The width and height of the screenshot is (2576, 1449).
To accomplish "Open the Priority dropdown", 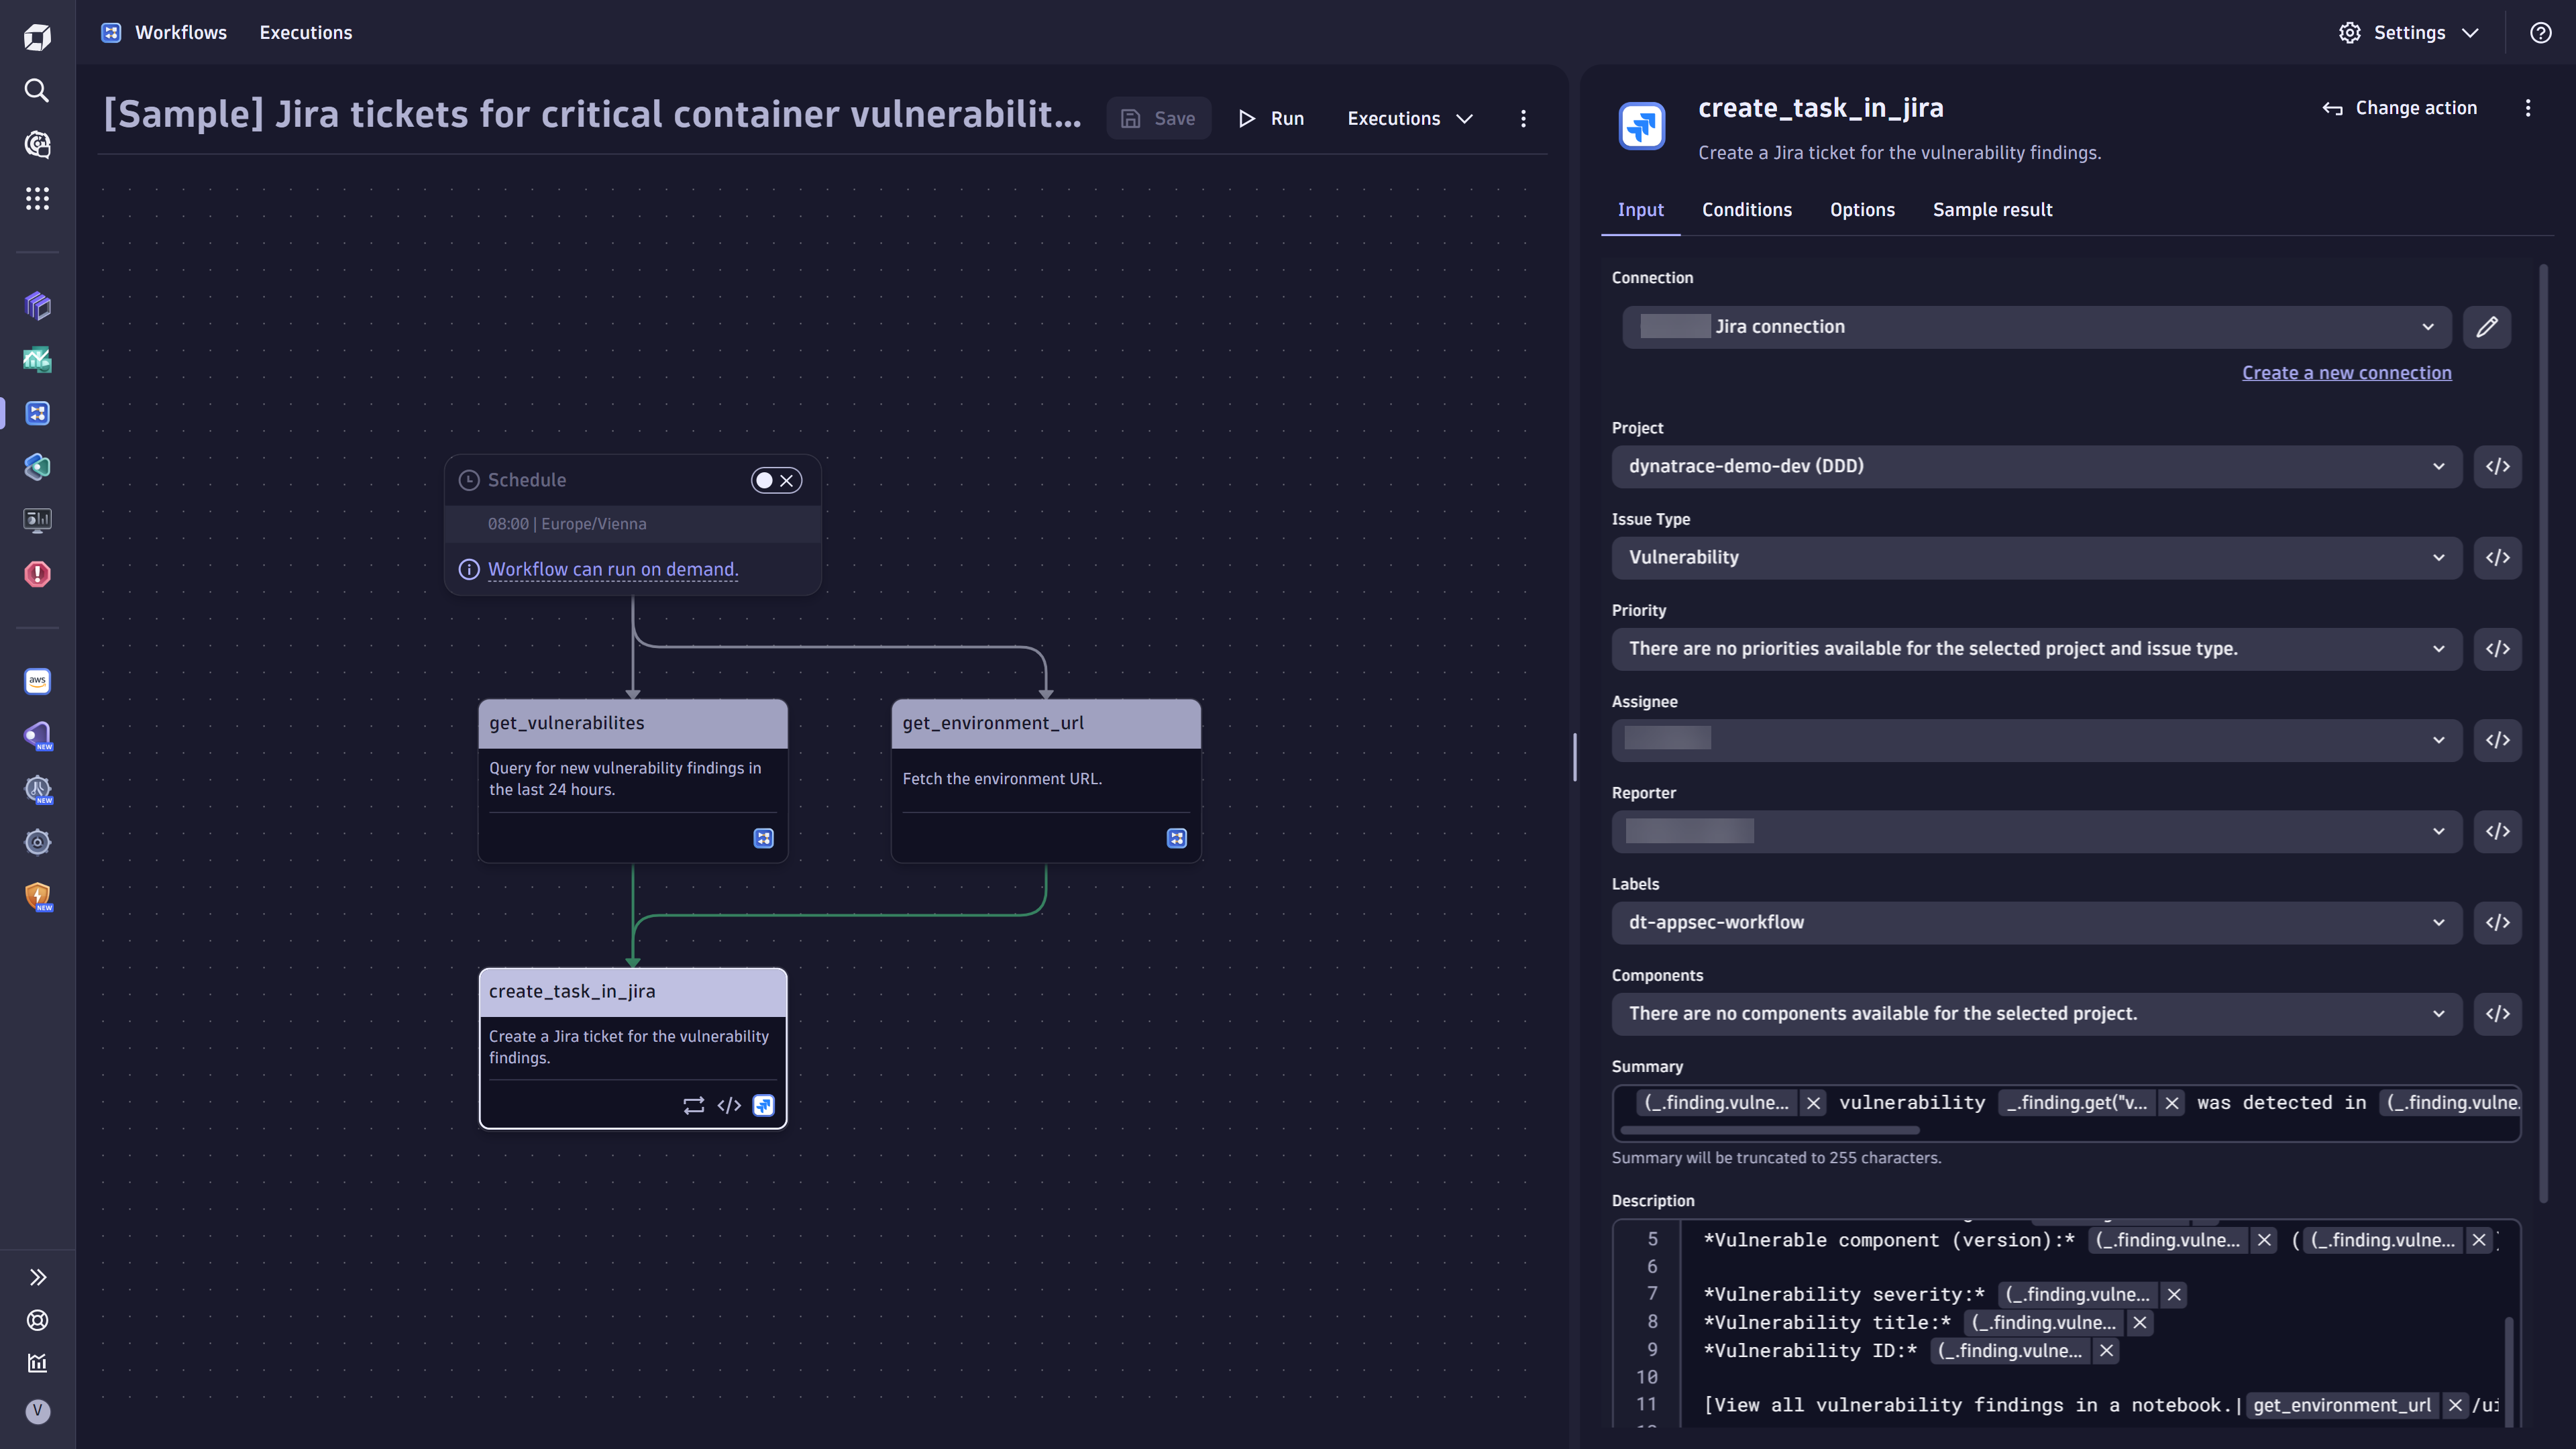I will click(x=2036, y=649).
